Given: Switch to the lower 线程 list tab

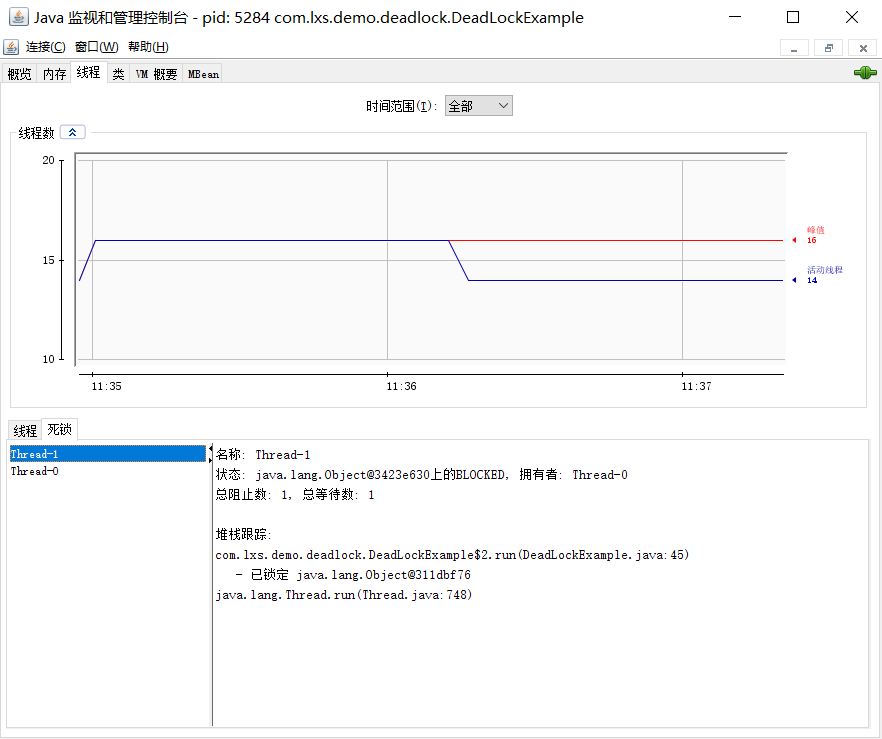Looking at the screenshot, I should (25, 431).
